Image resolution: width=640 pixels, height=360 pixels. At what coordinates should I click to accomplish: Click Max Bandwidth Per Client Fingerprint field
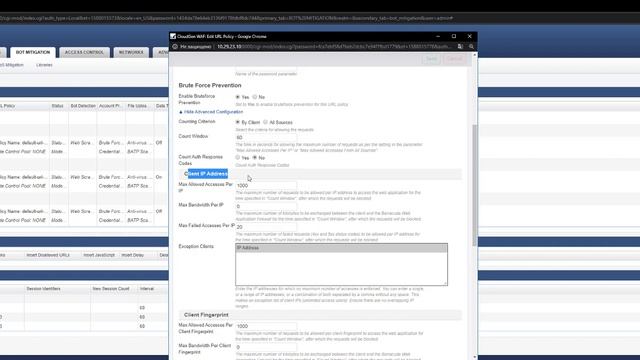click(266, 347)
